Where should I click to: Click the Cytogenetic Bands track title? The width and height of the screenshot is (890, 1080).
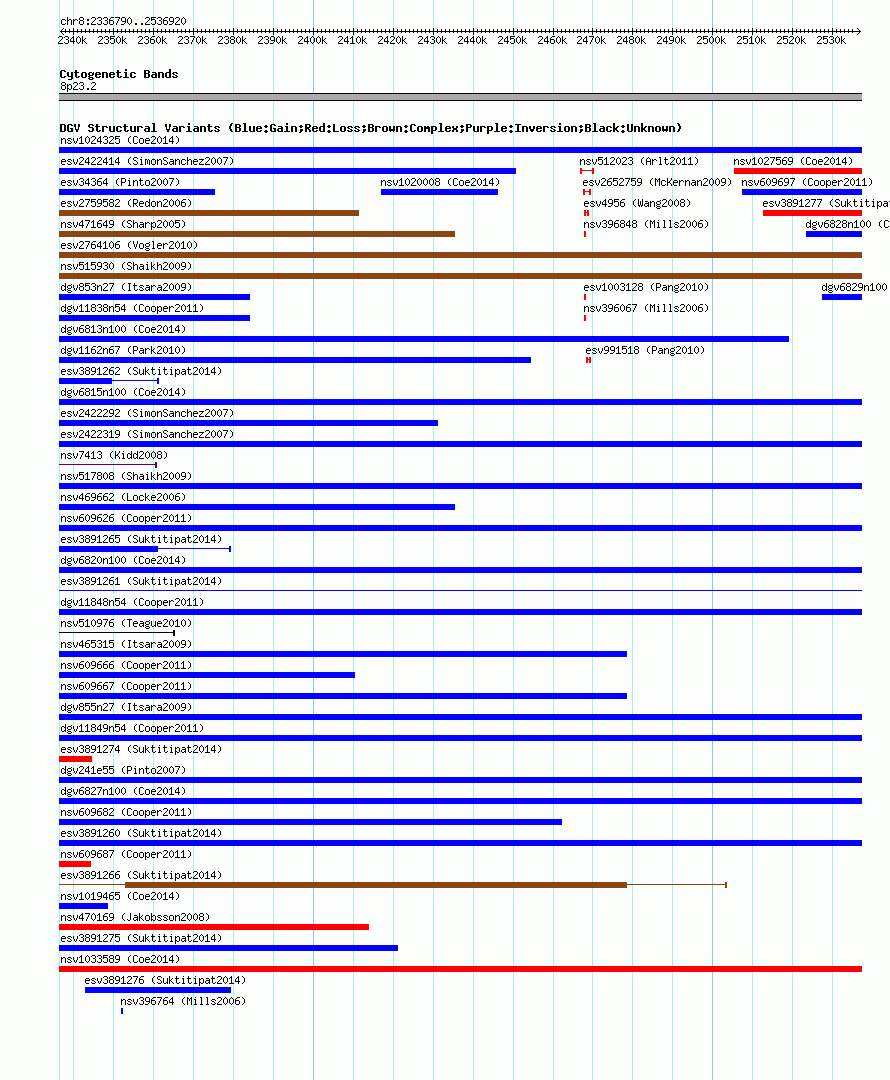point(118,74)
